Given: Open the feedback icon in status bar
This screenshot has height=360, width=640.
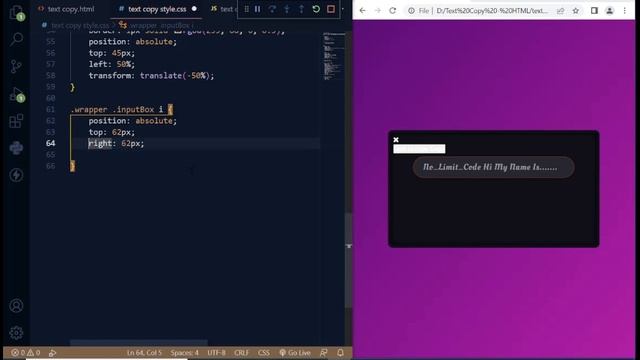Looking at the screenshot, I should tap(324, 353).
